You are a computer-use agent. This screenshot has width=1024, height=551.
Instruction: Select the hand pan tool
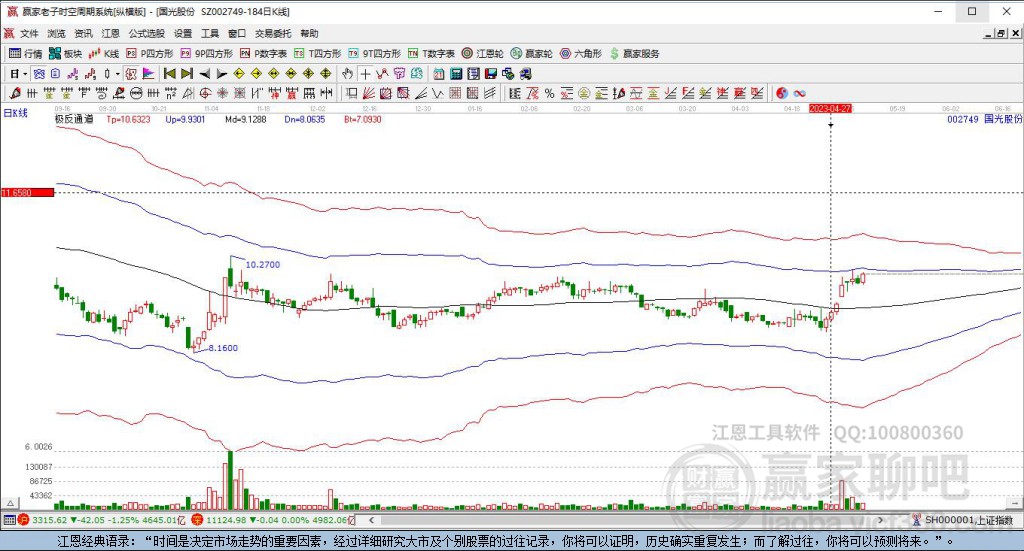pos(347,74)
